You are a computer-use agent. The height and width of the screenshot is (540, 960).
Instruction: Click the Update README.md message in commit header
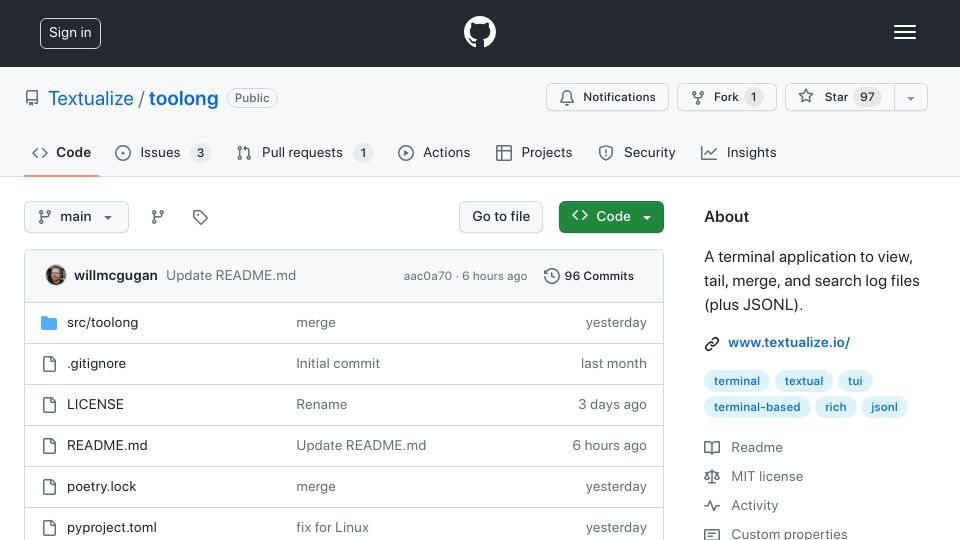coord(231,276)
